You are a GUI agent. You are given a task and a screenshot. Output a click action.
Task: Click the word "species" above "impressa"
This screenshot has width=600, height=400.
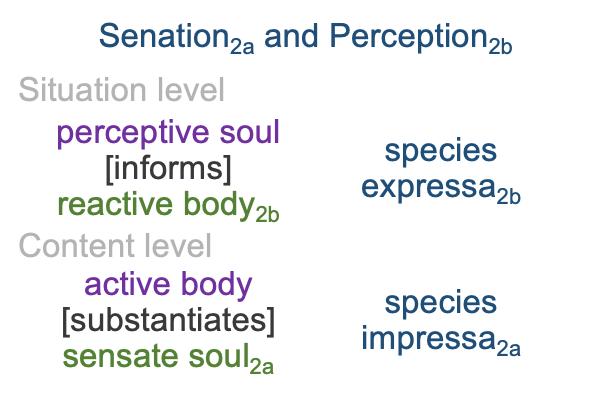coord(441,303)
